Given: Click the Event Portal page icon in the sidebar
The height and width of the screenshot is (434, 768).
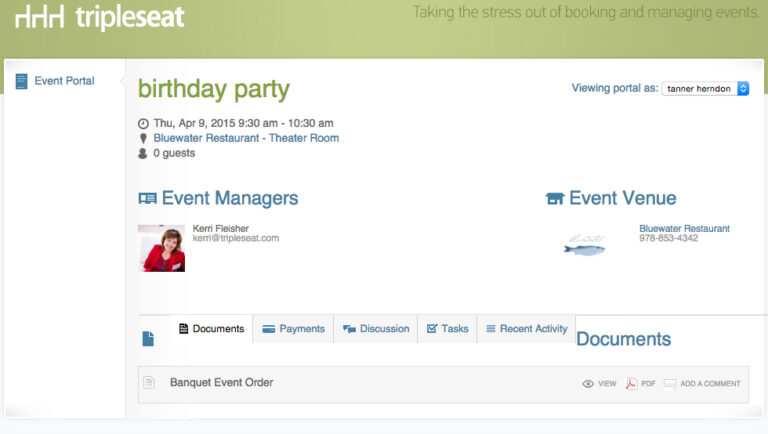Looking at the screenshot, I should (22, 81).
